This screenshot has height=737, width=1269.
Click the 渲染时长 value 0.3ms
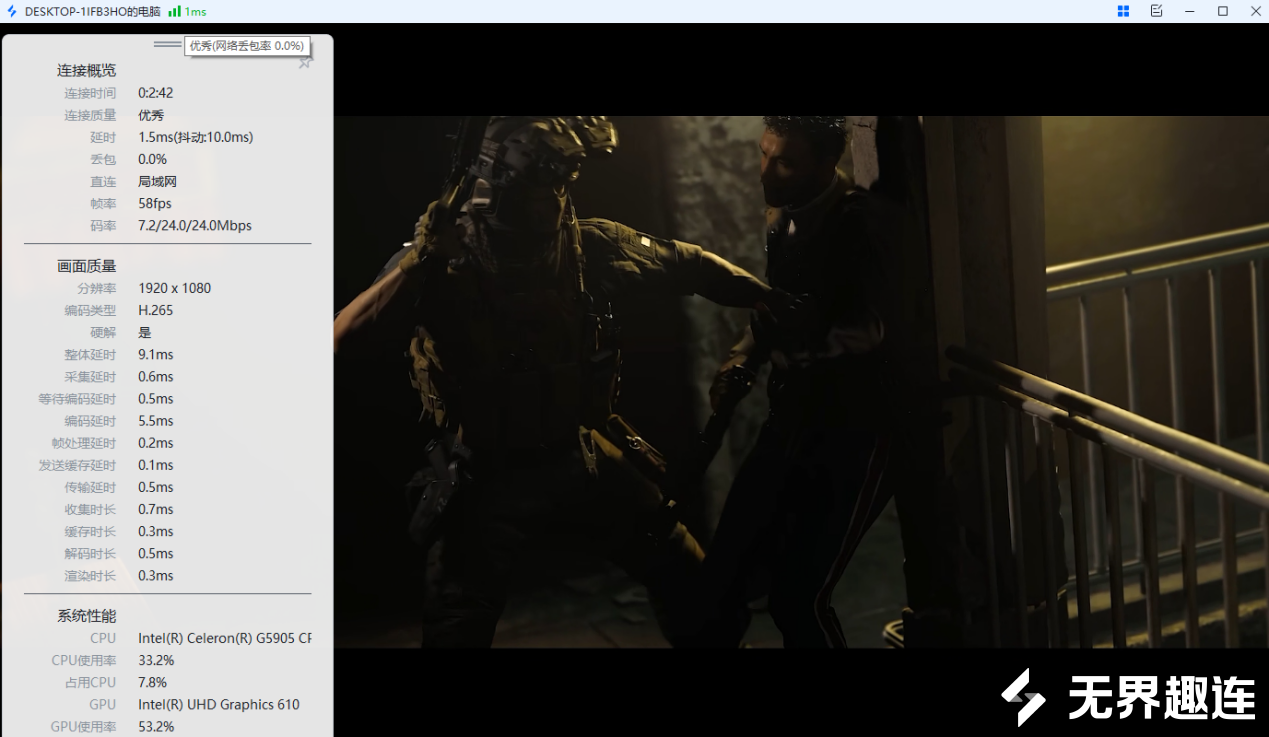(x=156, y=575)
